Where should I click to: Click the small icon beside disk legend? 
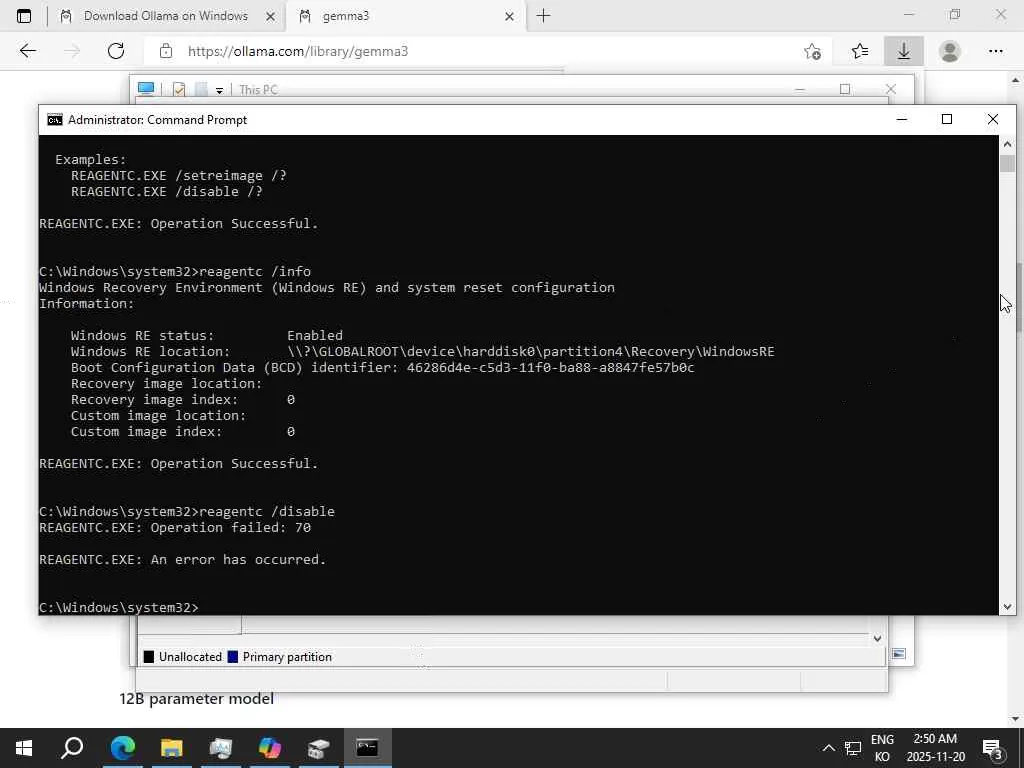[899, 654]
